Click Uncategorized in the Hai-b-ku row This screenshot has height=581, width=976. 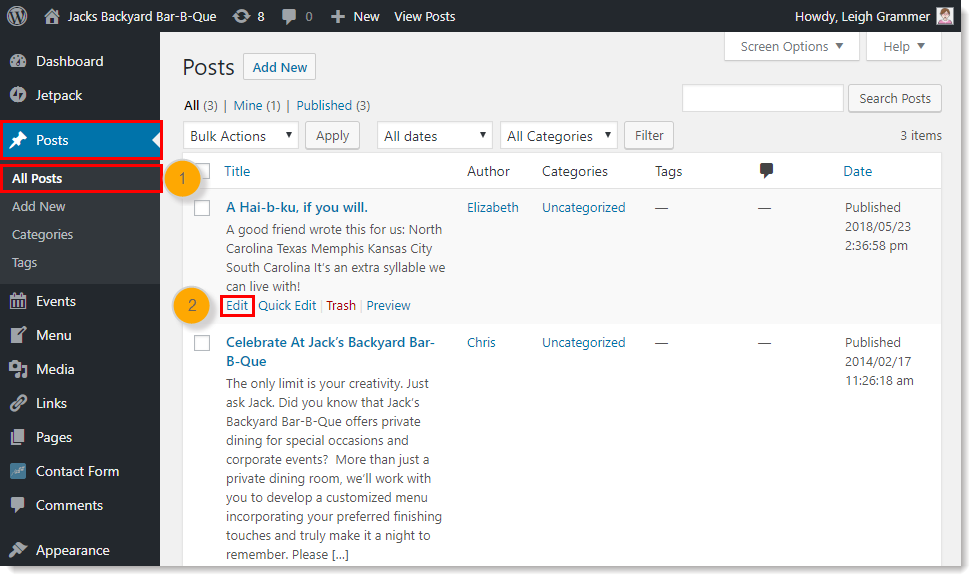tap(583, 207)
